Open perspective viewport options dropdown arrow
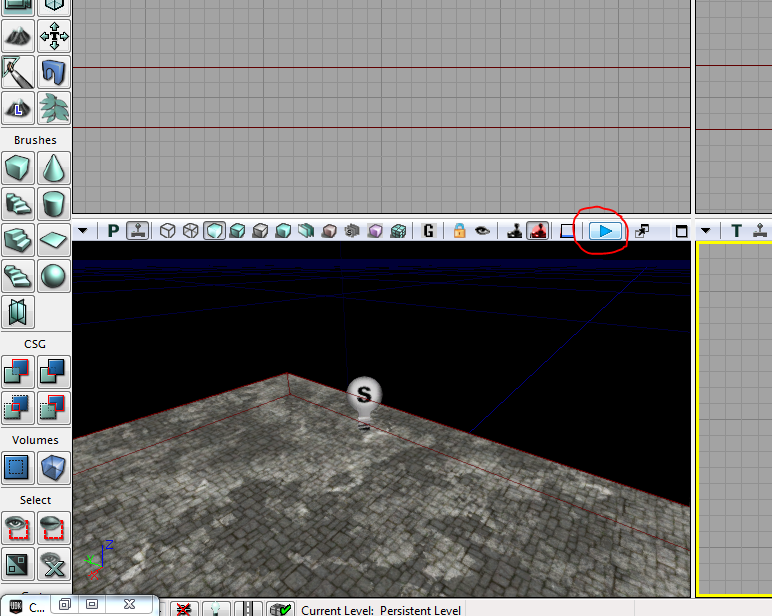Screen dimensions: 772x616 [x=83, y=230]
